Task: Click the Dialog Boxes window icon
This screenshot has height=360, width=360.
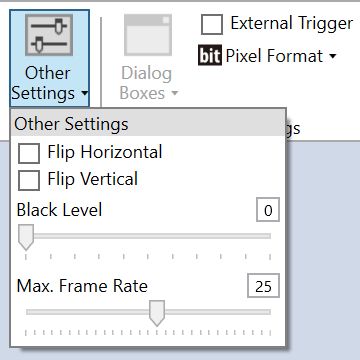Action: pyautogui.click(x=148, y=35)
